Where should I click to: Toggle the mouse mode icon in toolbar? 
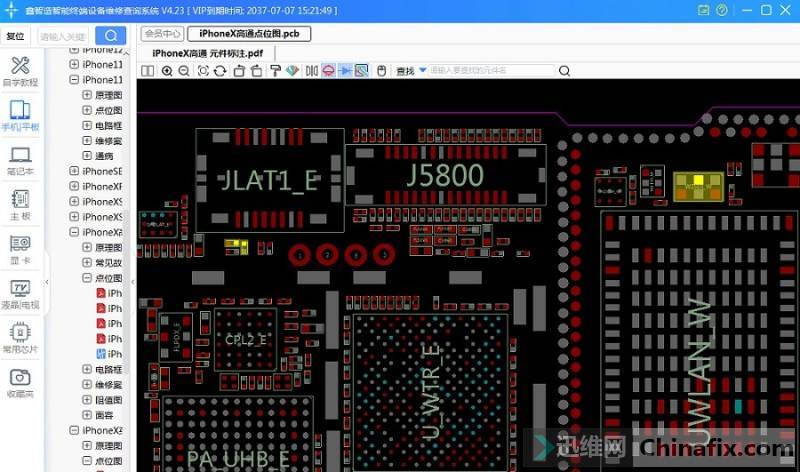point(381,71)
